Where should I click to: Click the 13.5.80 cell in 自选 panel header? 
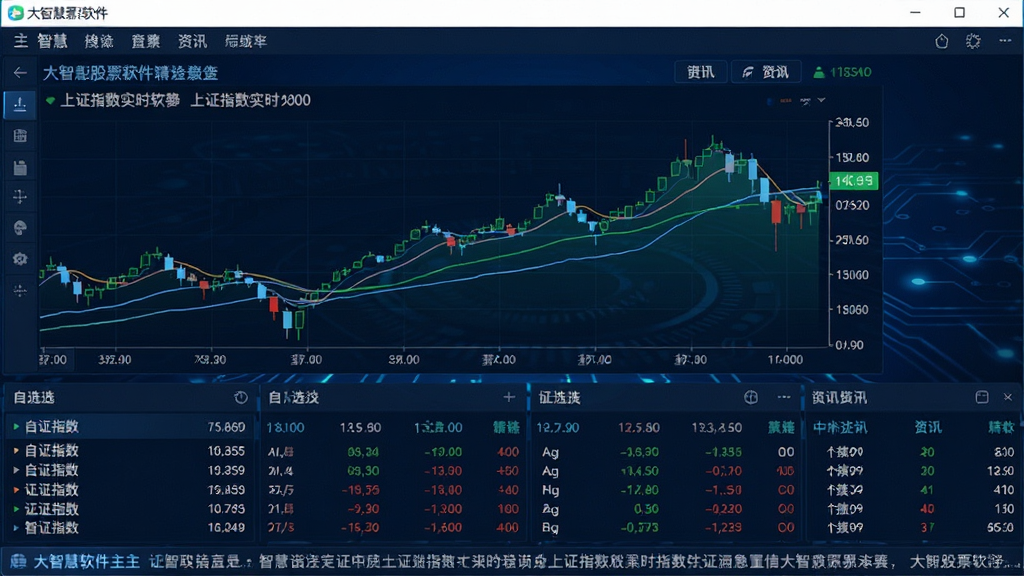360,428
